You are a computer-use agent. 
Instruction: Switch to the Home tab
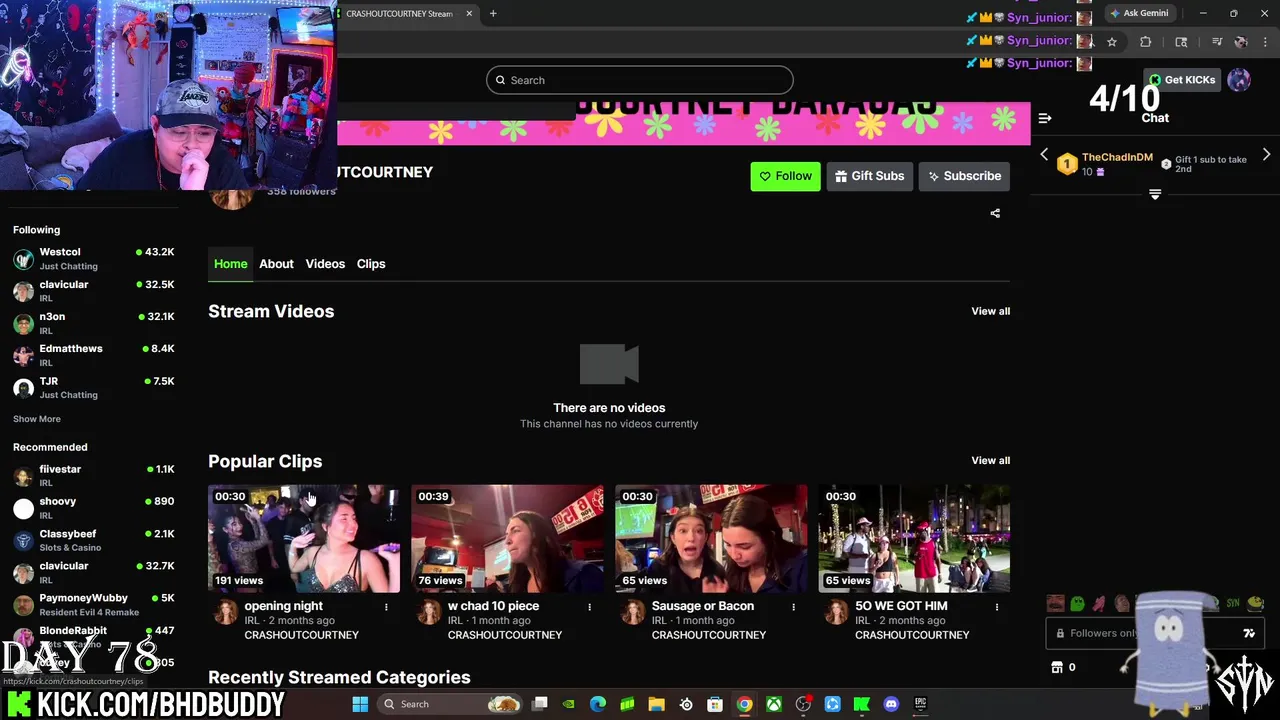(x=230, y=264)
